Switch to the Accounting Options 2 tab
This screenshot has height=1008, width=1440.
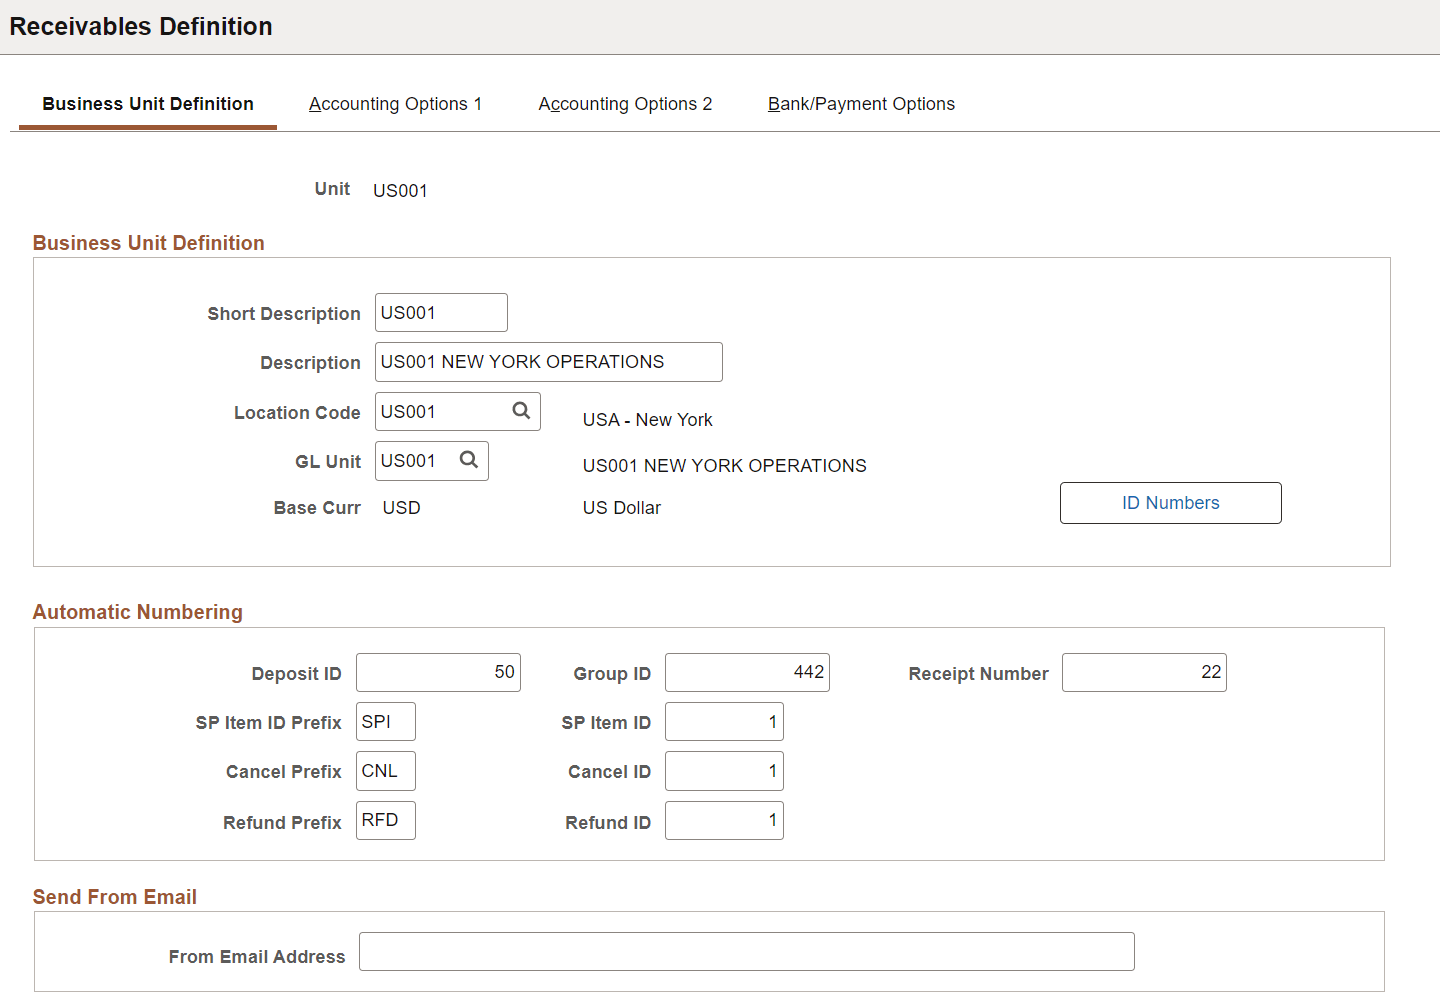pyautogui.click(x=625, y=103)
